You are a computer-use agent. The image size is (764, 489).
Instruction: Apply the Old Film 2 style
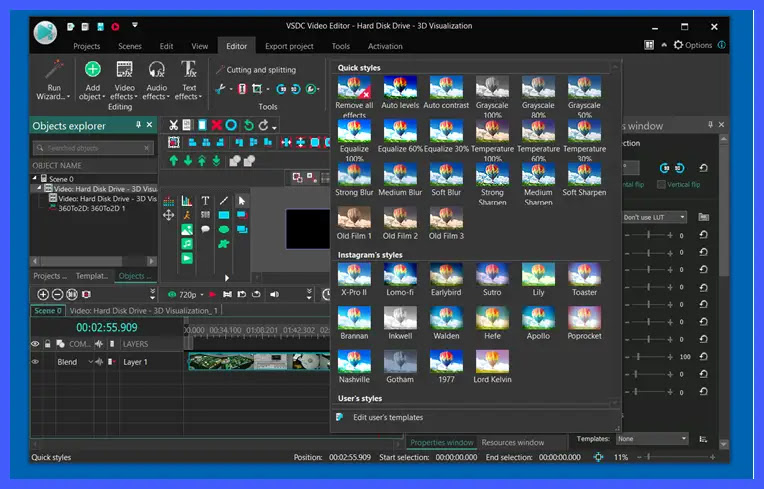pos(400,223)
